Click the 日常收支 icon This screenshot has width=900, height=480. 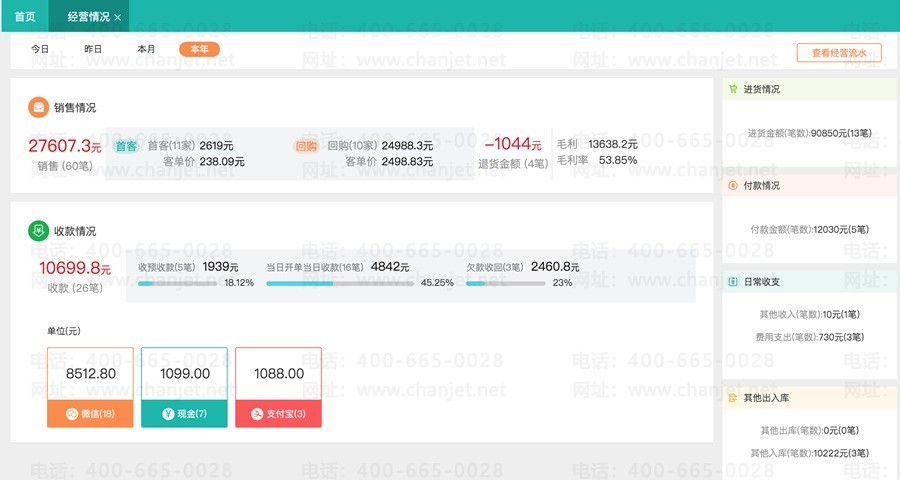click(733, 282)
